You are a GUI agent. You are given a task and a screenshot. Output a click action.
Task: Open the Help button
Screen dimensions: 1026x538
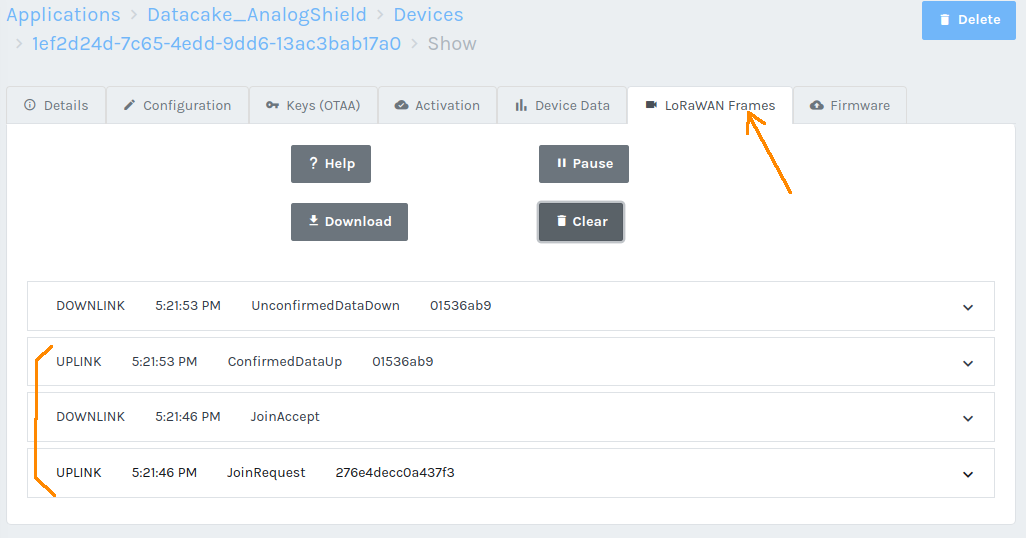coord(331,164)
